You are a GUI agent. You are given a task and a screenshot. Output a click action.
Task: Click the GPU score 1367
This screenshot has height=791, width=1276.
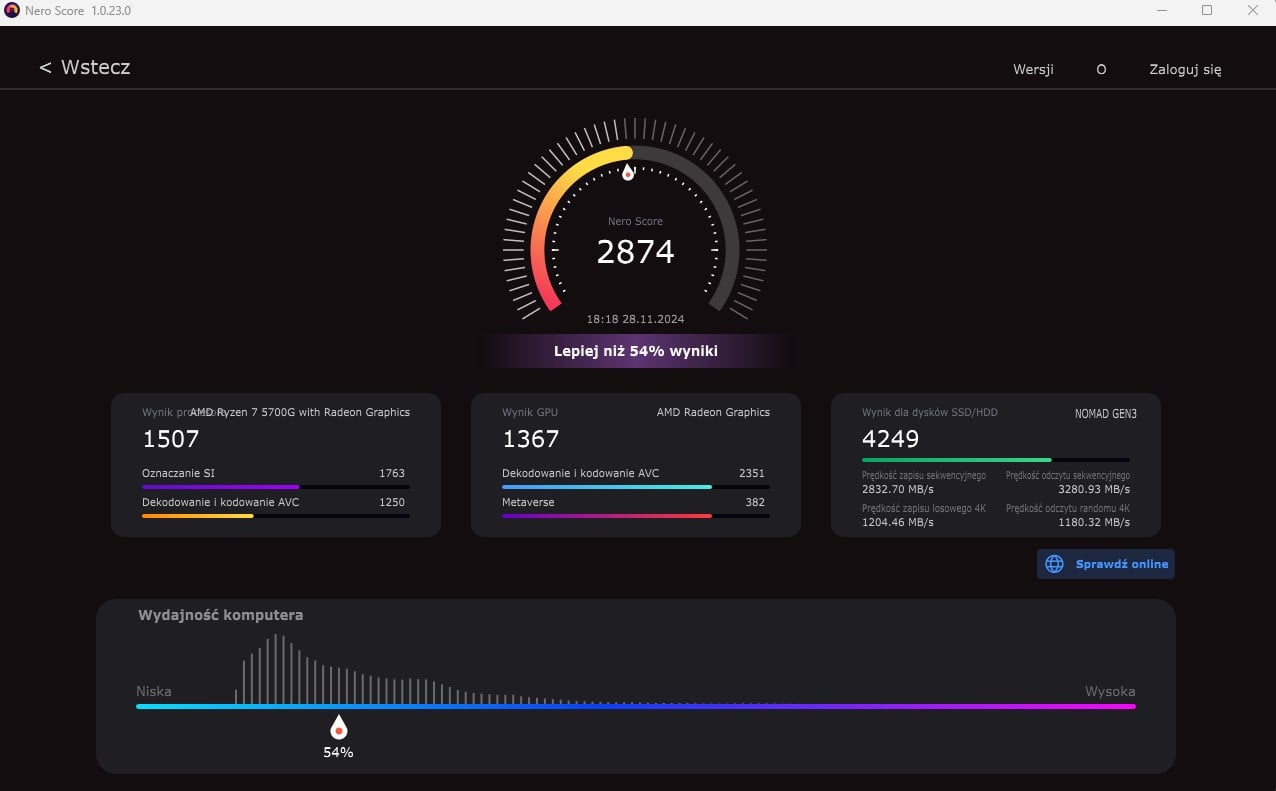[531, 439]
